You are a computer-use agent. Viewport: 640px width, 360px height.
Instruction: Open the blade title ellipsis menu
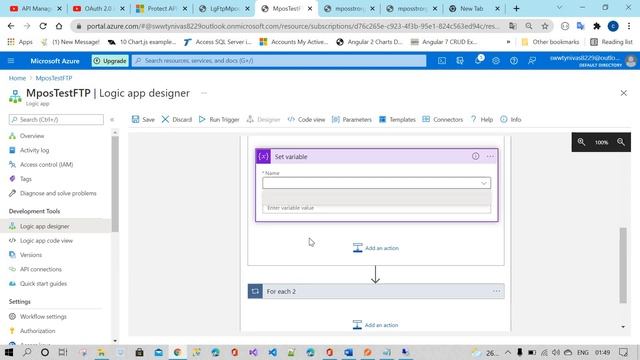(204, 93)
